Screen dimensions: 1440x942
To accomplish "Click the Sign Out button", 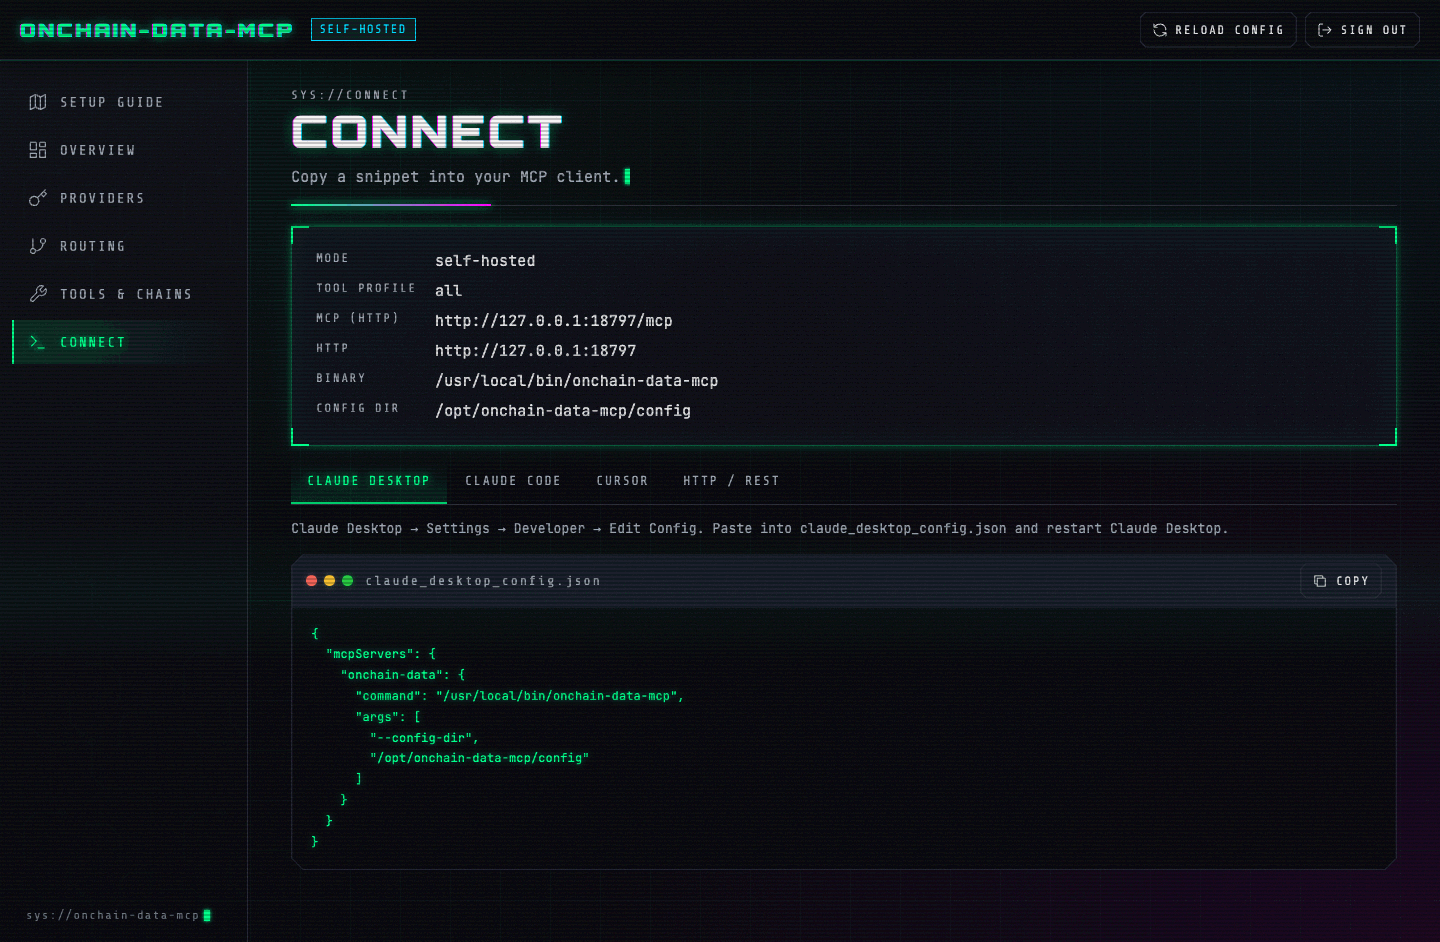I will tap(1362, 30).
